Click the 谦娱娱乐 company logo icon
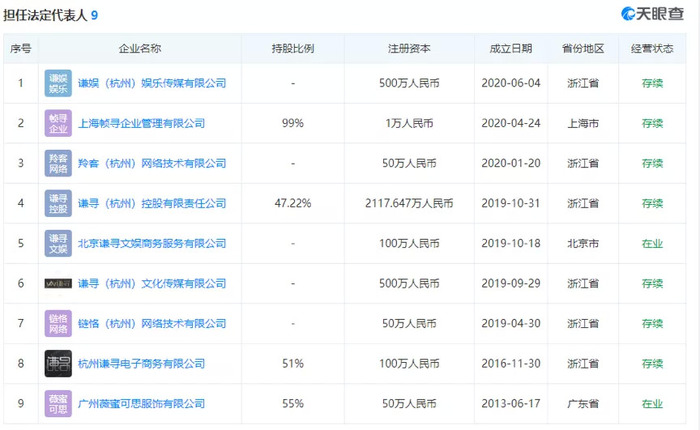The width and height of the screenshot is (700, 430). 58,83
